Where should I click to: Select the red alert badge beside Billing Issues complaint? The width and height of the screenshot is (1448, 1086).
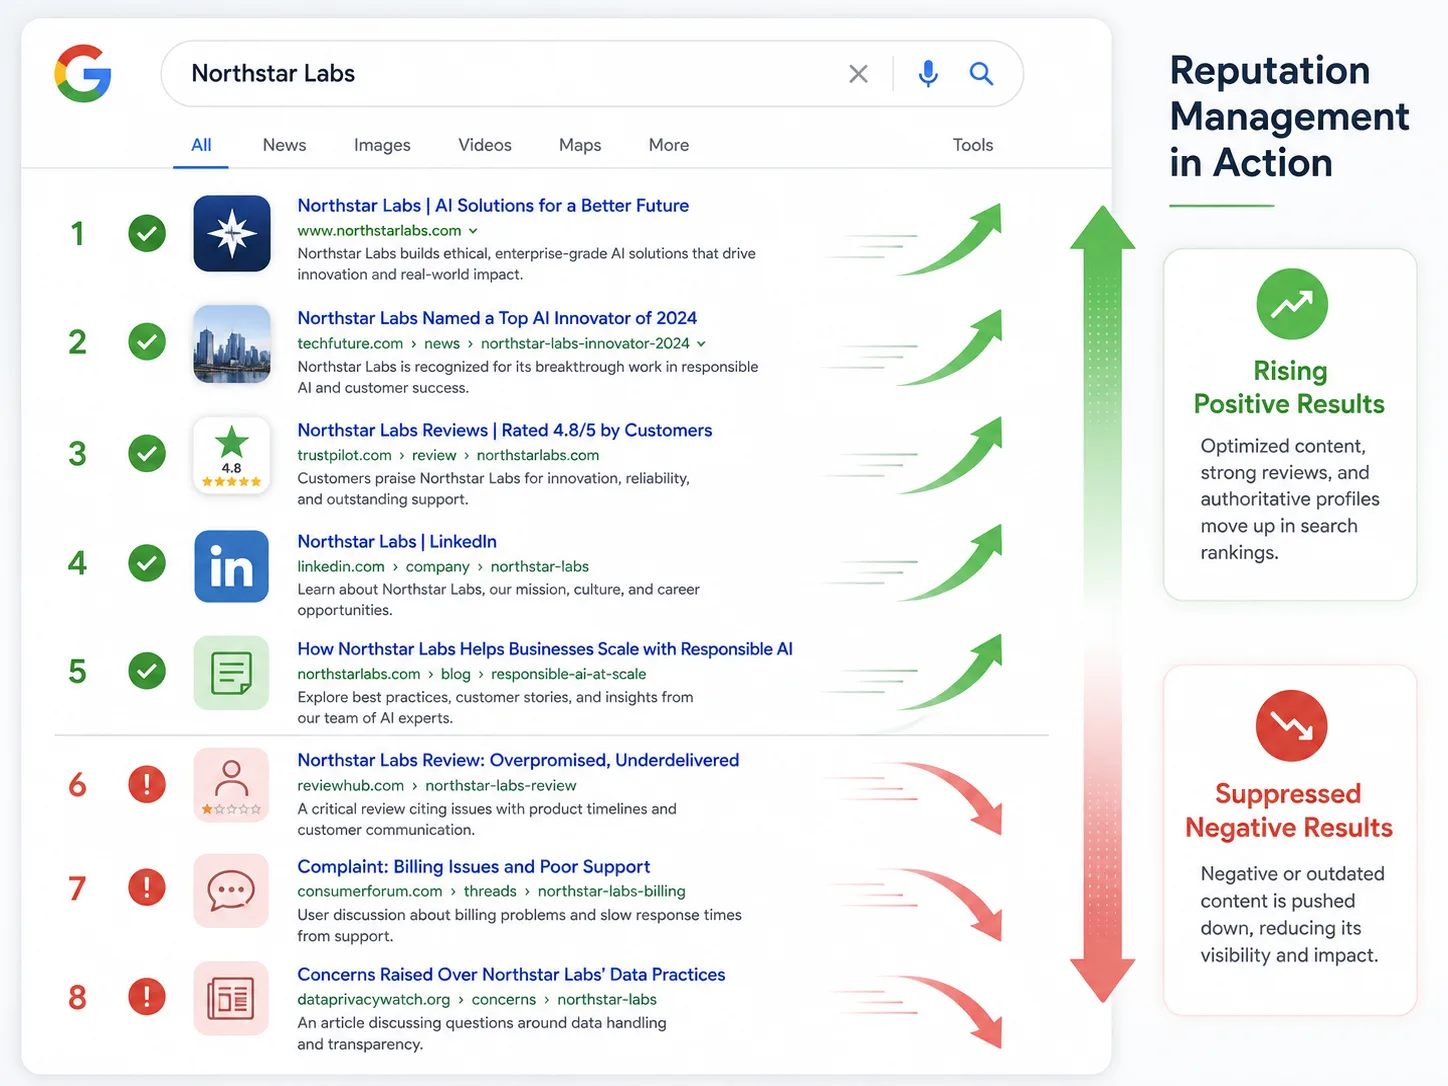[x=147, y=888]
